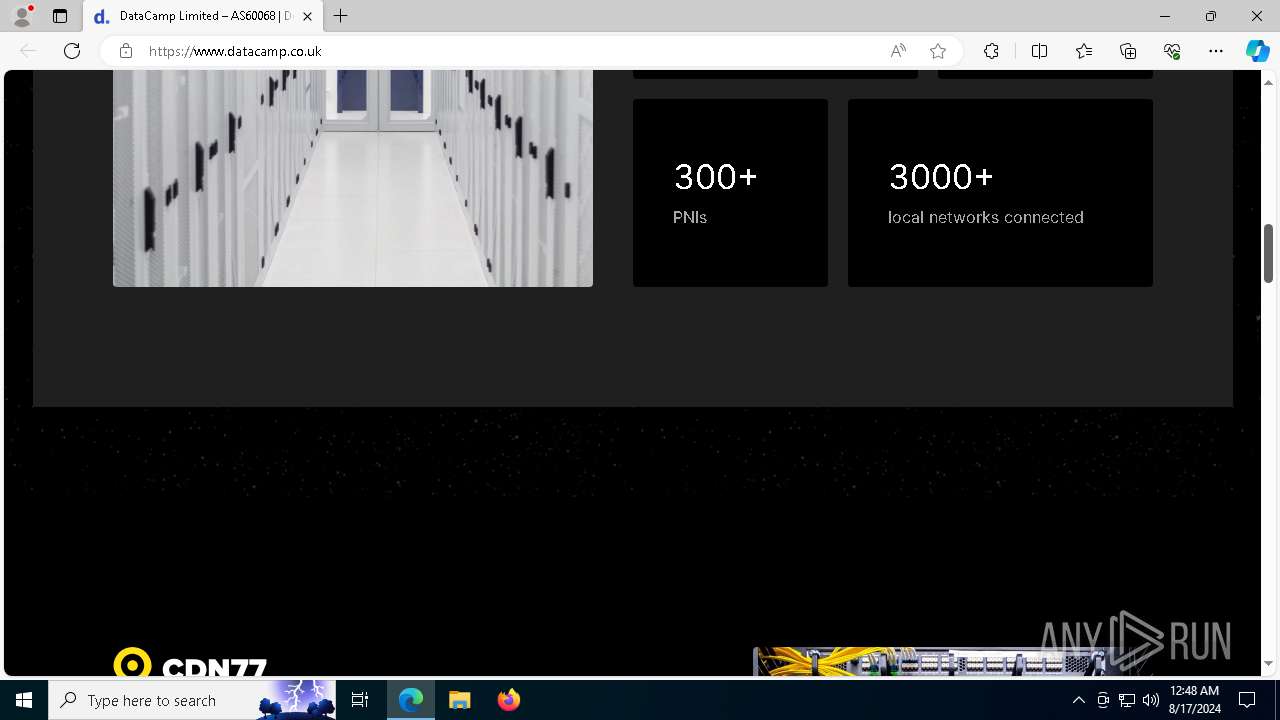The image size is (1280, 720).
Task: Open the Favorites list
Action: pos(1084,51)
